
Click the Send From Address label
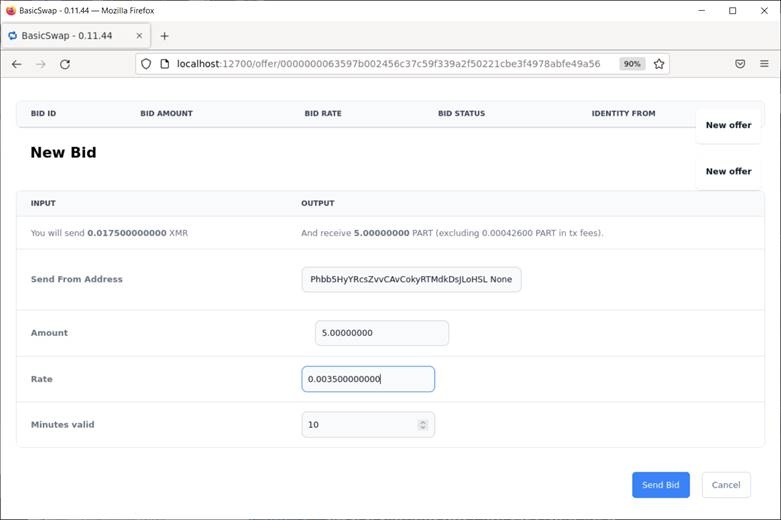(x=77, y=279)
